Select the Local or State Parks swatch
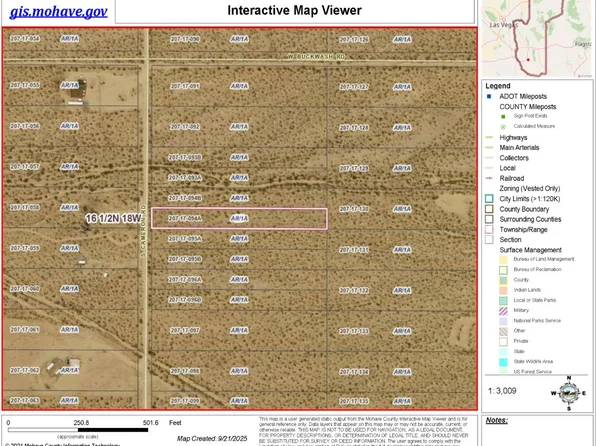Image resolution: width=596 pixels, height=446 pixels. pyautogui.click(x=503, y=301)
